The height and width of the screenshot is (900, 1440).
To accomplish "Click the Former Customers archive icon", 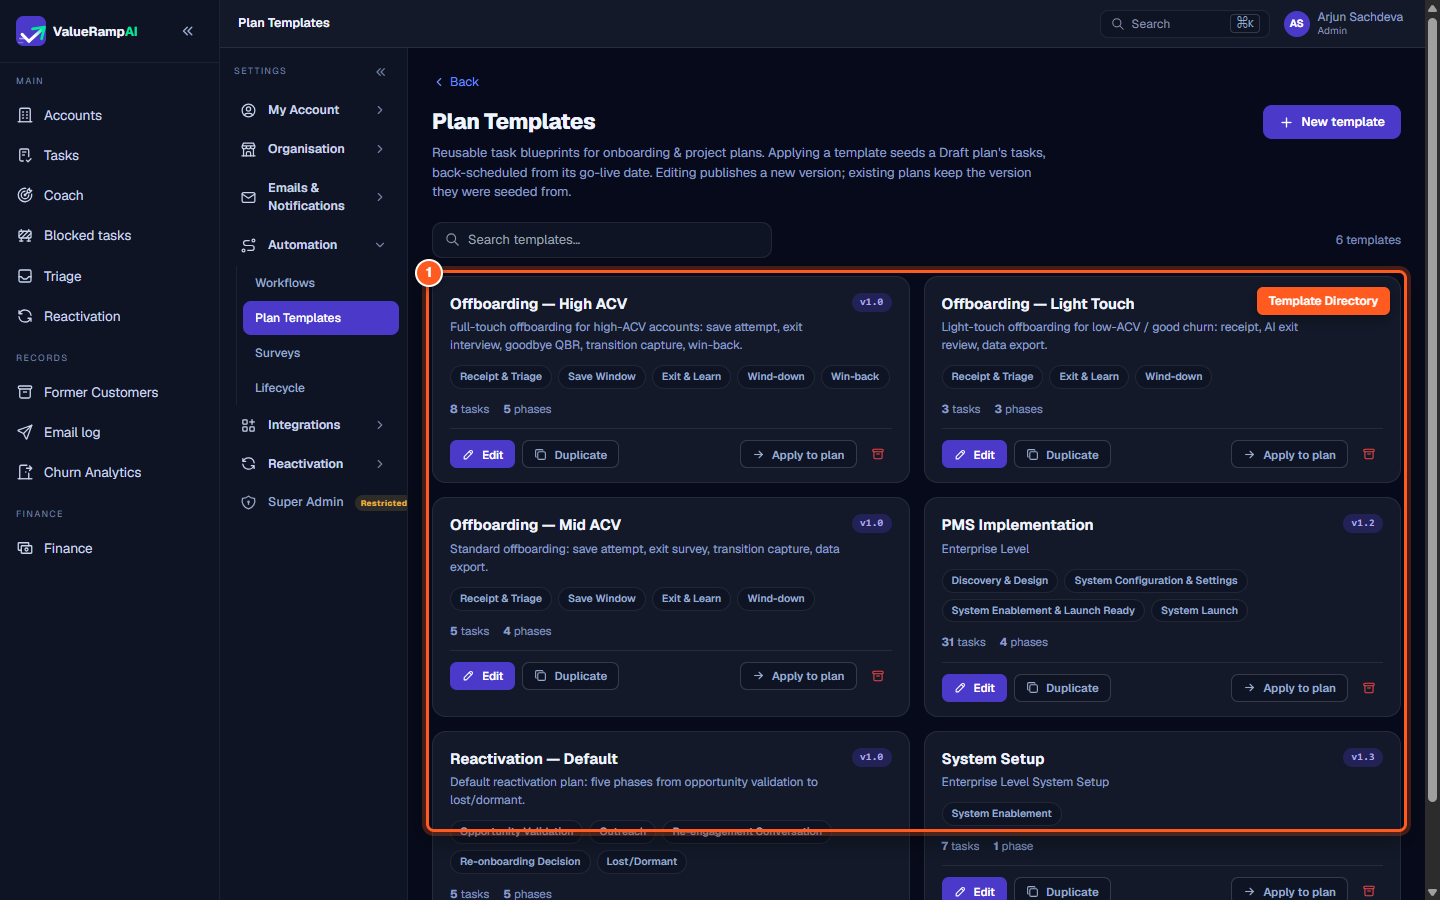I will click(25, 392).
